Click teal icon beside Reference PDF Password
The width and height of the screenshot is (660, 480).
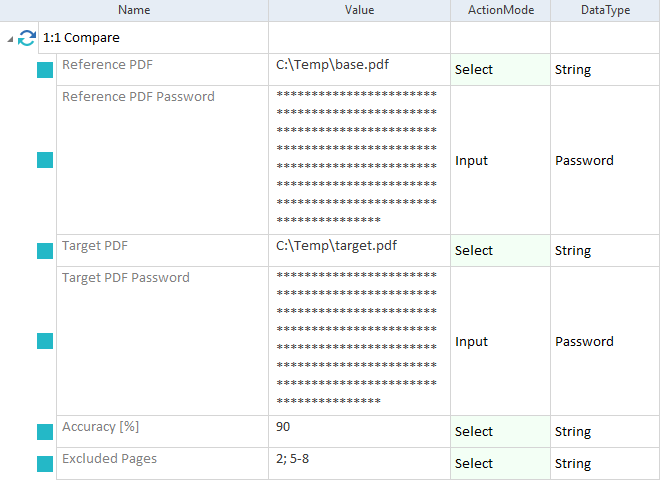[45, 160]
